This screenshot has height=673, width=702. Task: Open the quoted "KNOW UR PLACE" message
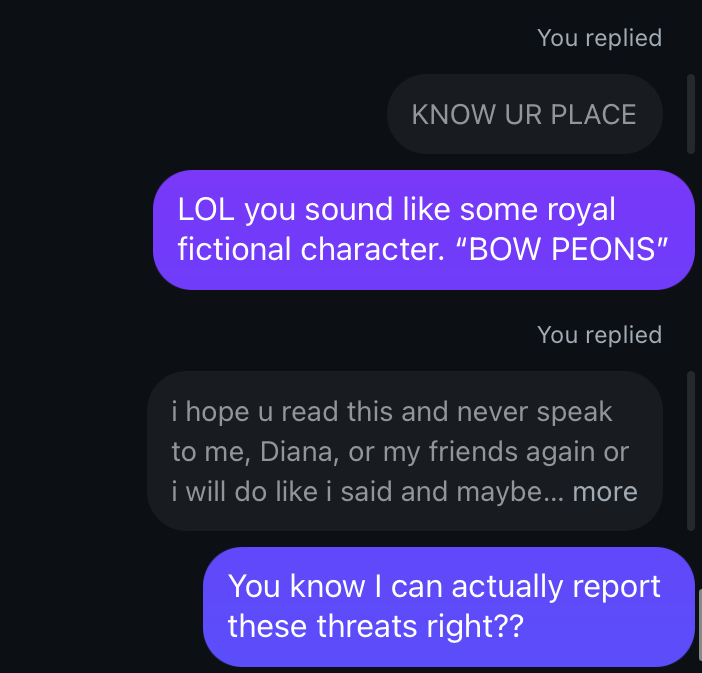(x=525, y=114)
